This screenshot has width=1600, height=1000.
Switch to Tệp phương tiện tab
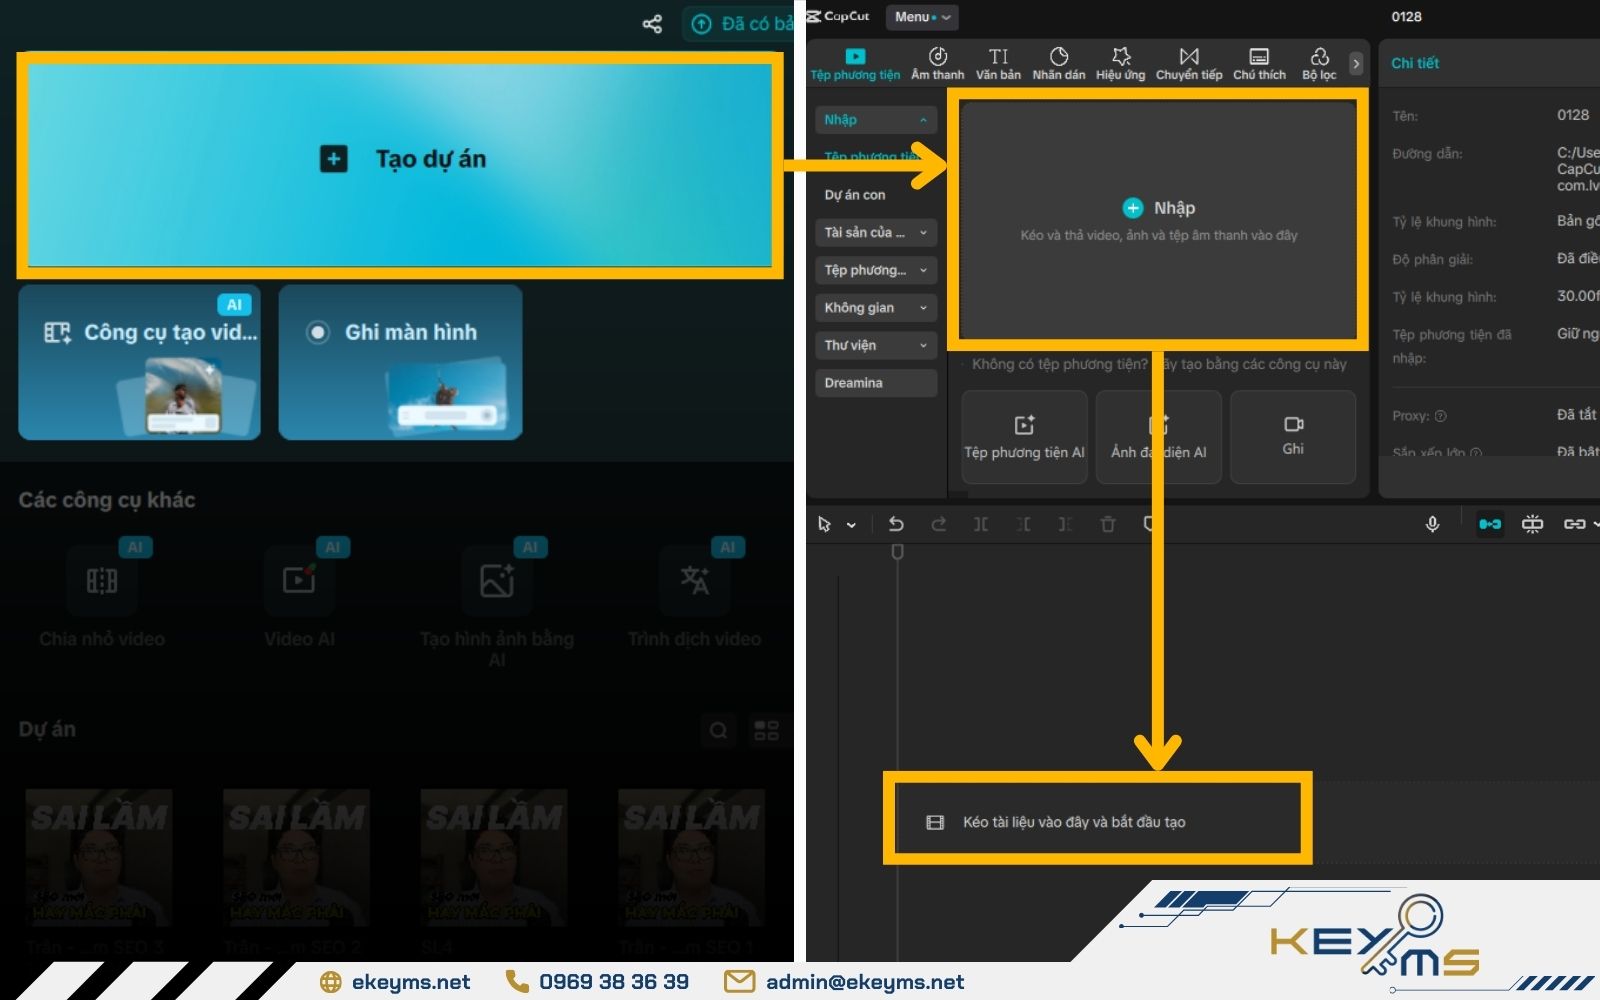click(x=855, y=63)
